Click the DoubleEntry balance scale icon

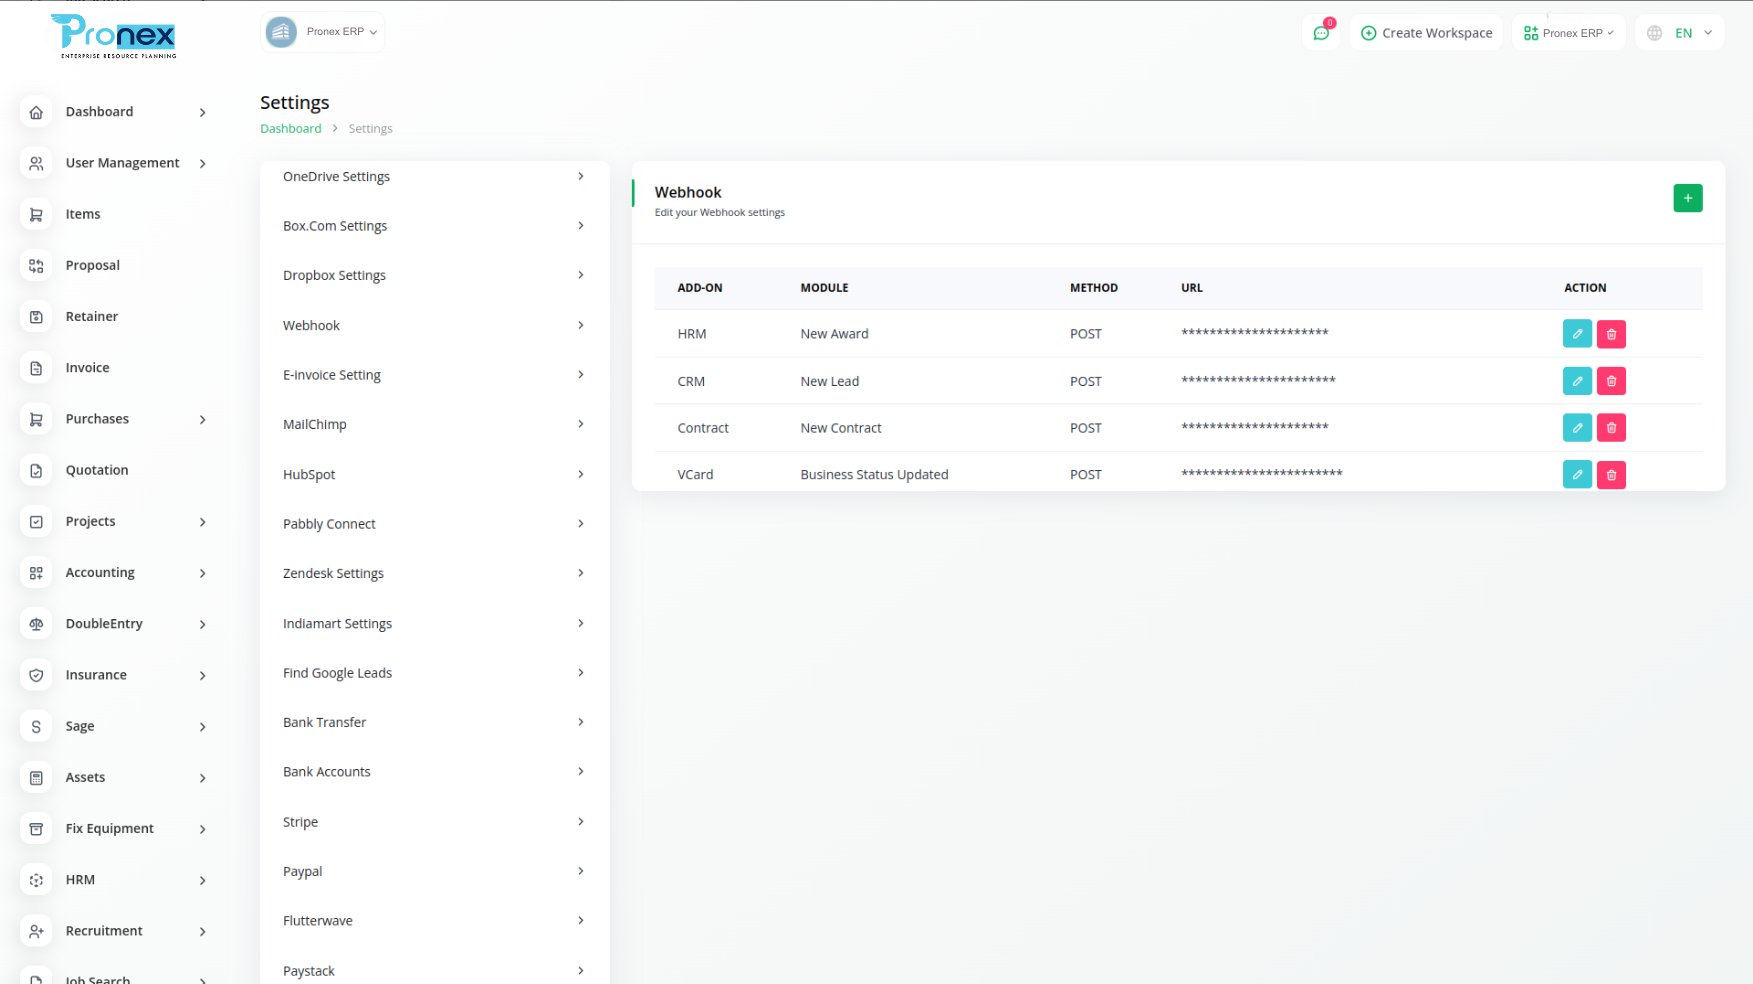point(36,624)
